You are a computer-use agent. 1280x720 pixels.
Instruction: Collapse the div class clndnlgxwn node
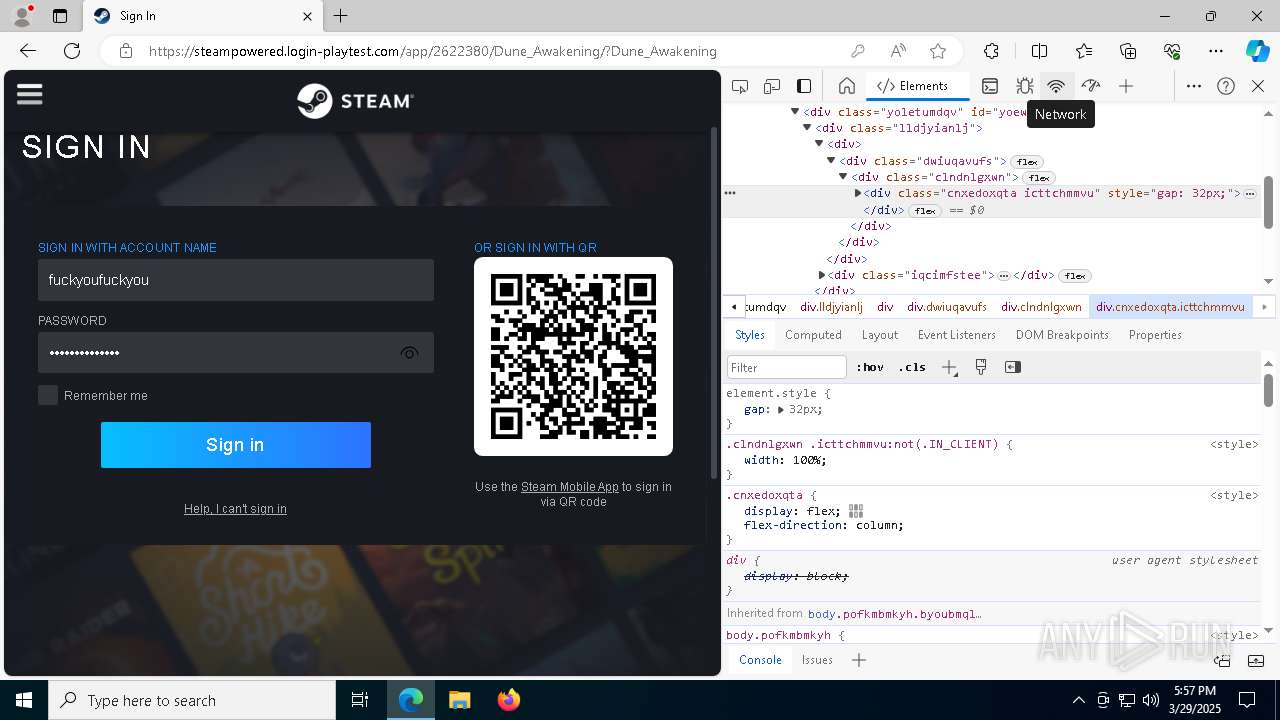[843, 177]
